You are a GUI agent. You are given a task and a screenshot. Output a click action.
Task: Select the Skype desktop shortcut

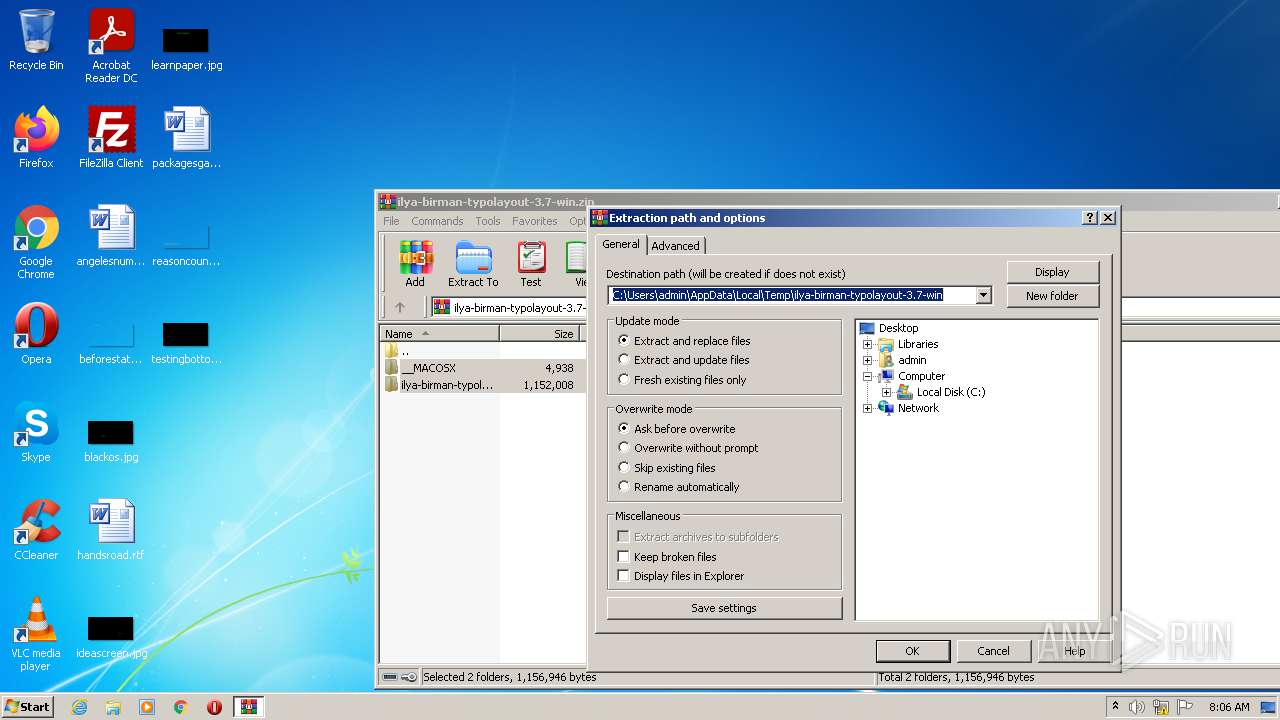pos(36,432)
